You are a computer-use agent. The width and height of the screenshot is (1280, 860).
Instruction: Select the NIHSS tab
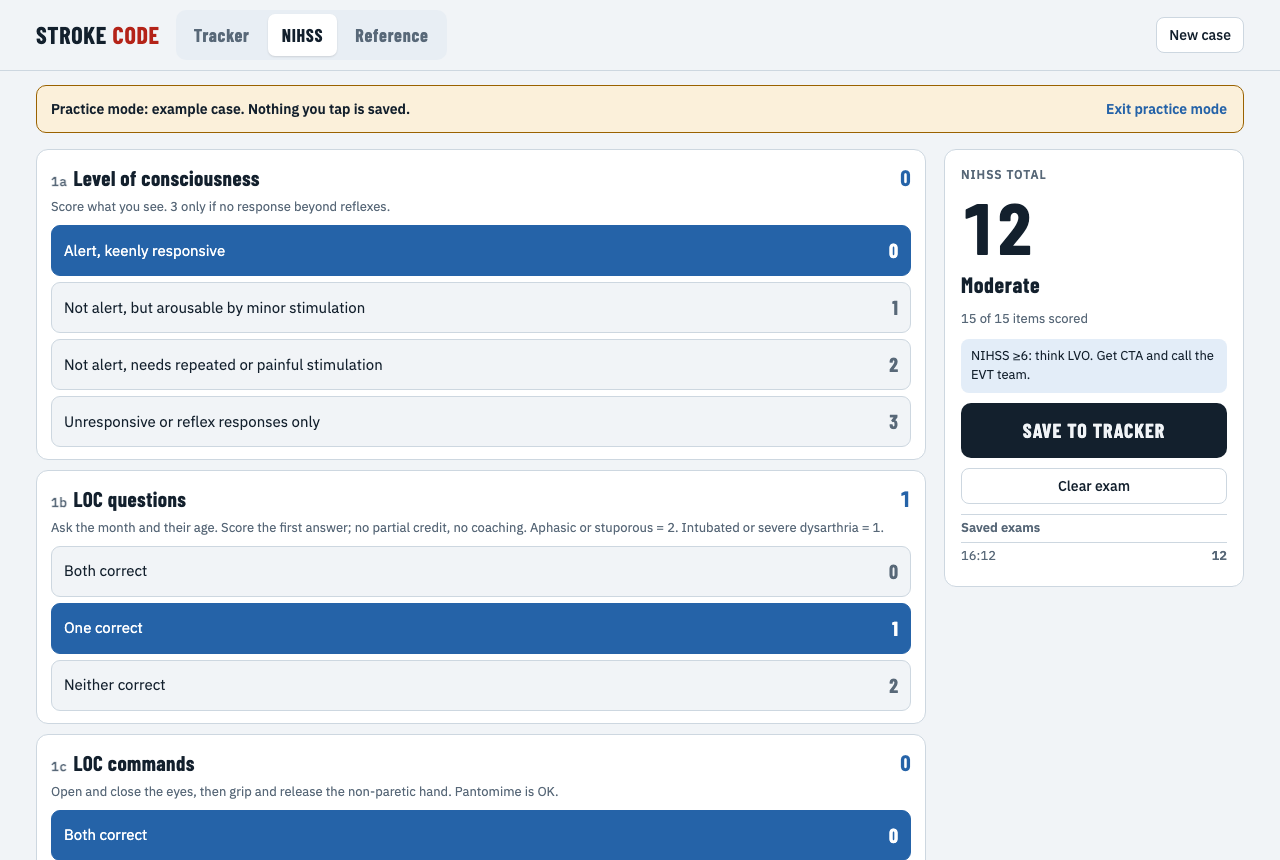tap(302, 35)
